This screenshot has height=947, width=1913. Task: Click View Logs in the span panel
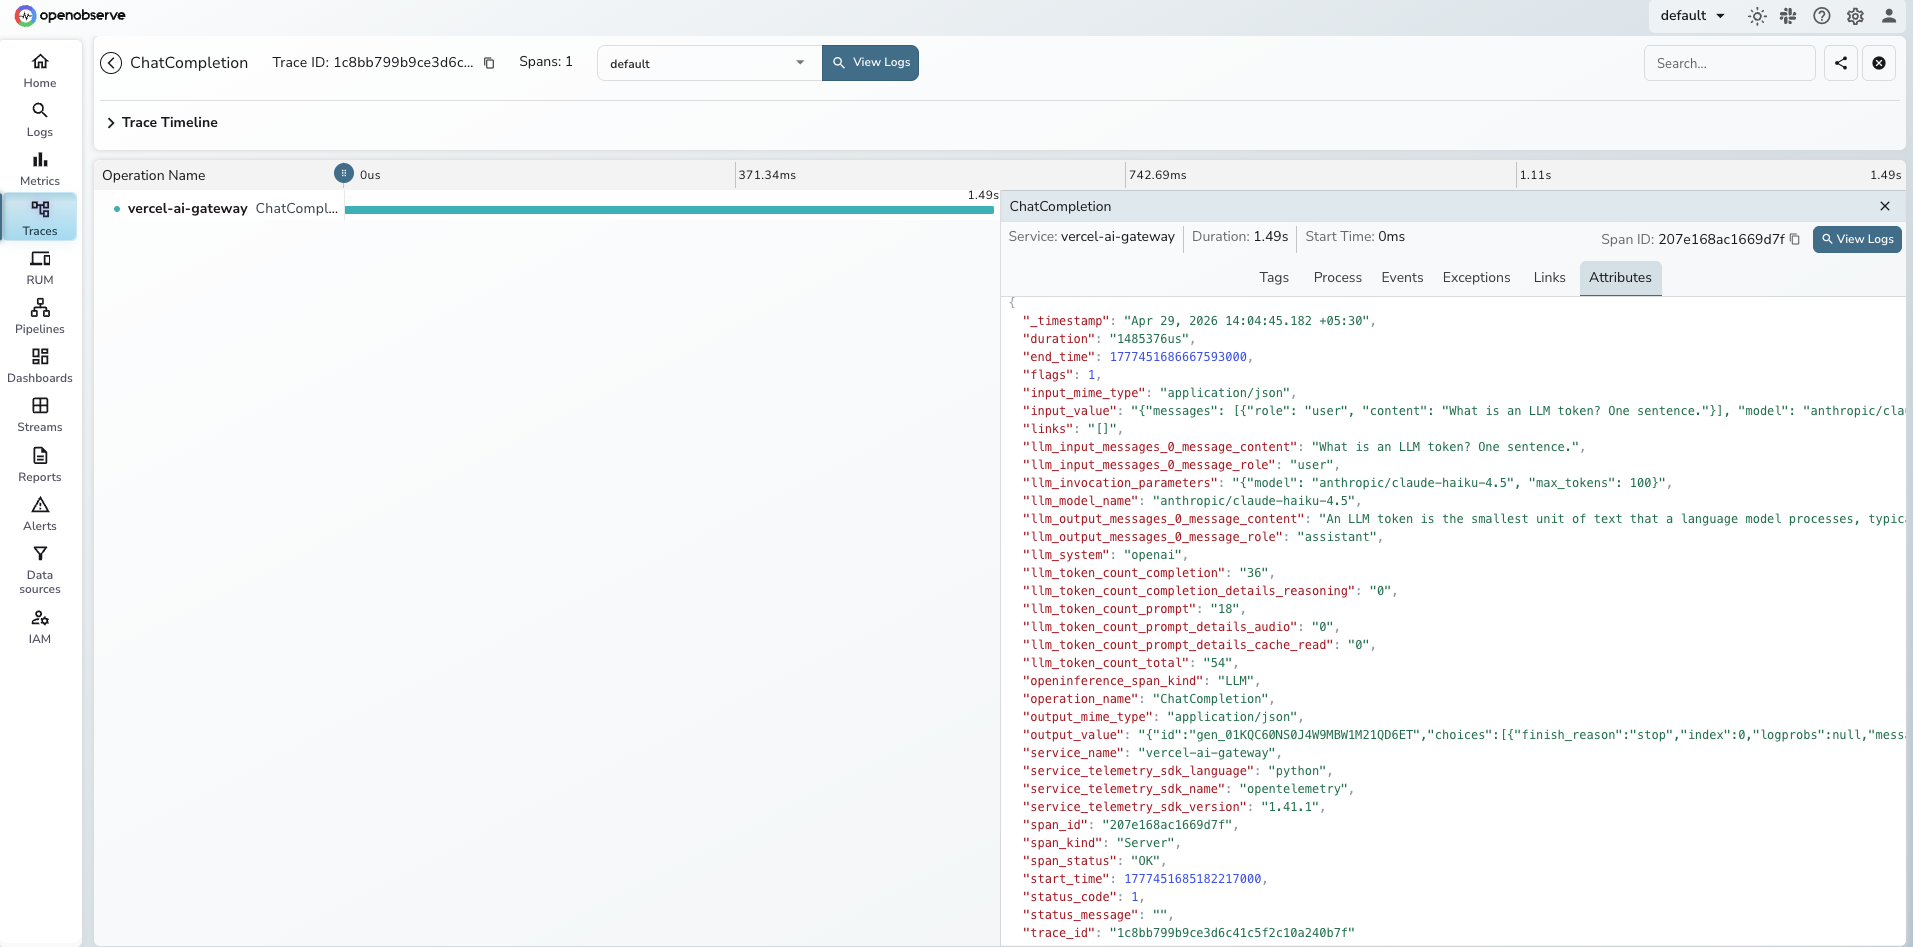coord(1857,239)
